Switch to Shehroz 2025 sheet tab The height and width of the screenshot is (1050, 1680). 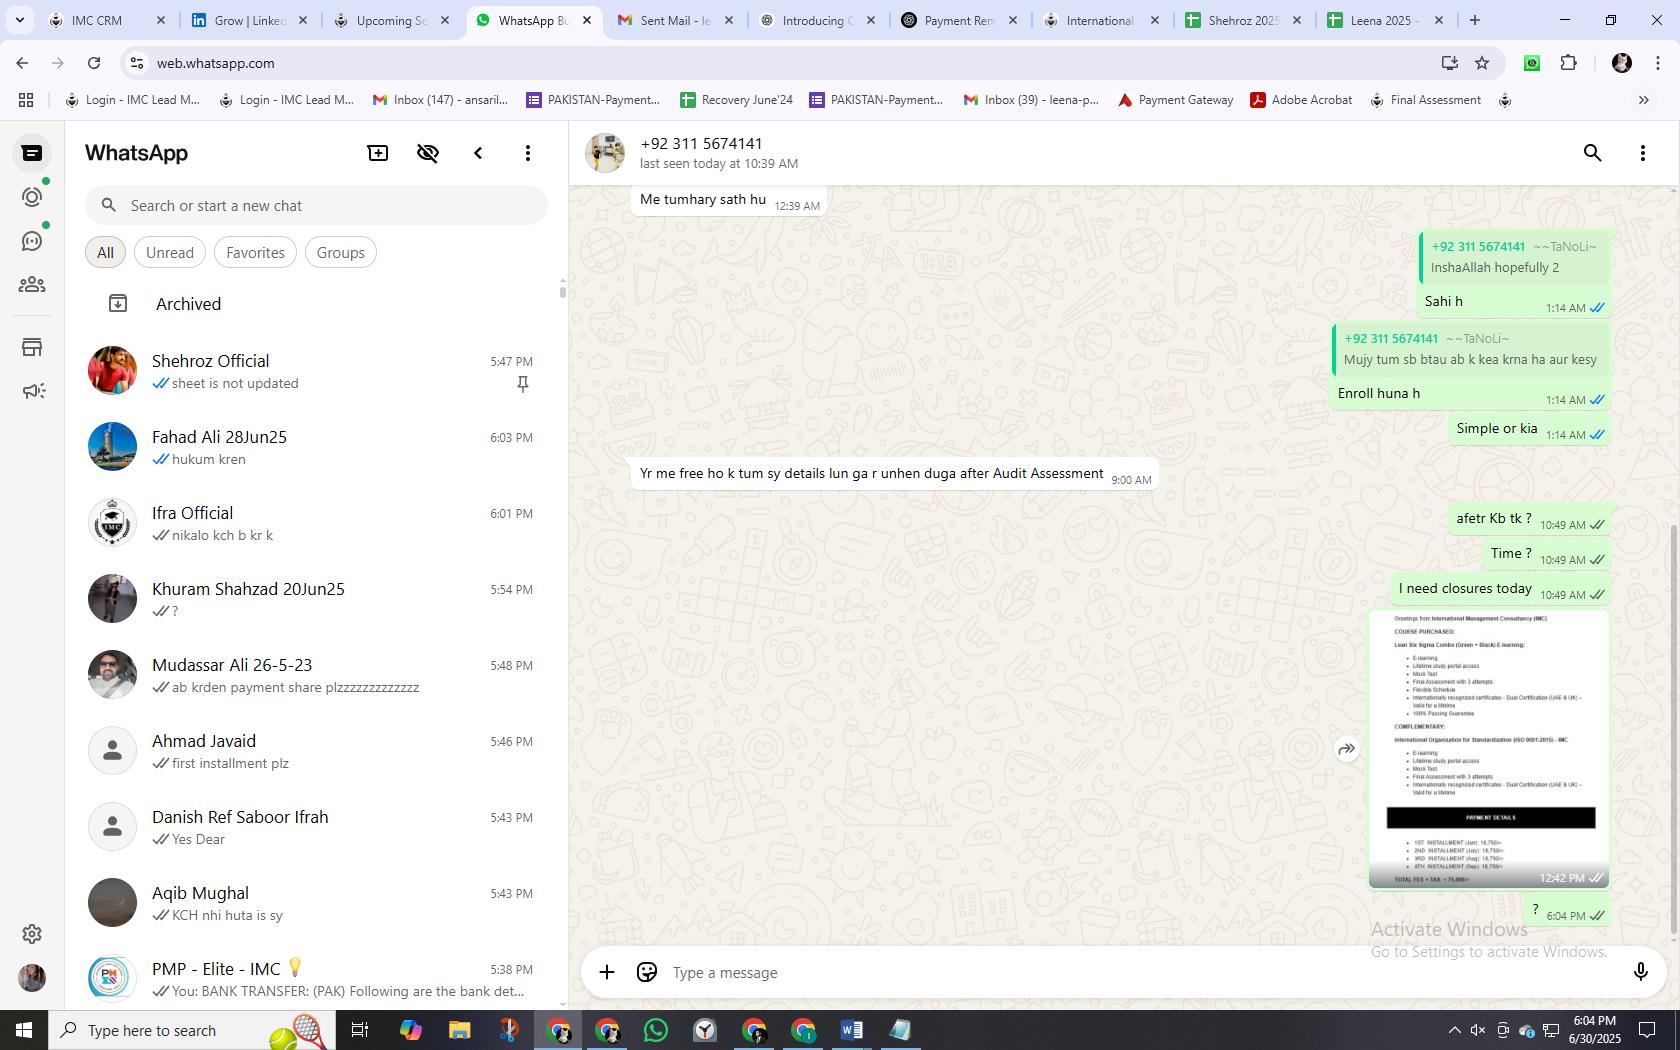1243,20
